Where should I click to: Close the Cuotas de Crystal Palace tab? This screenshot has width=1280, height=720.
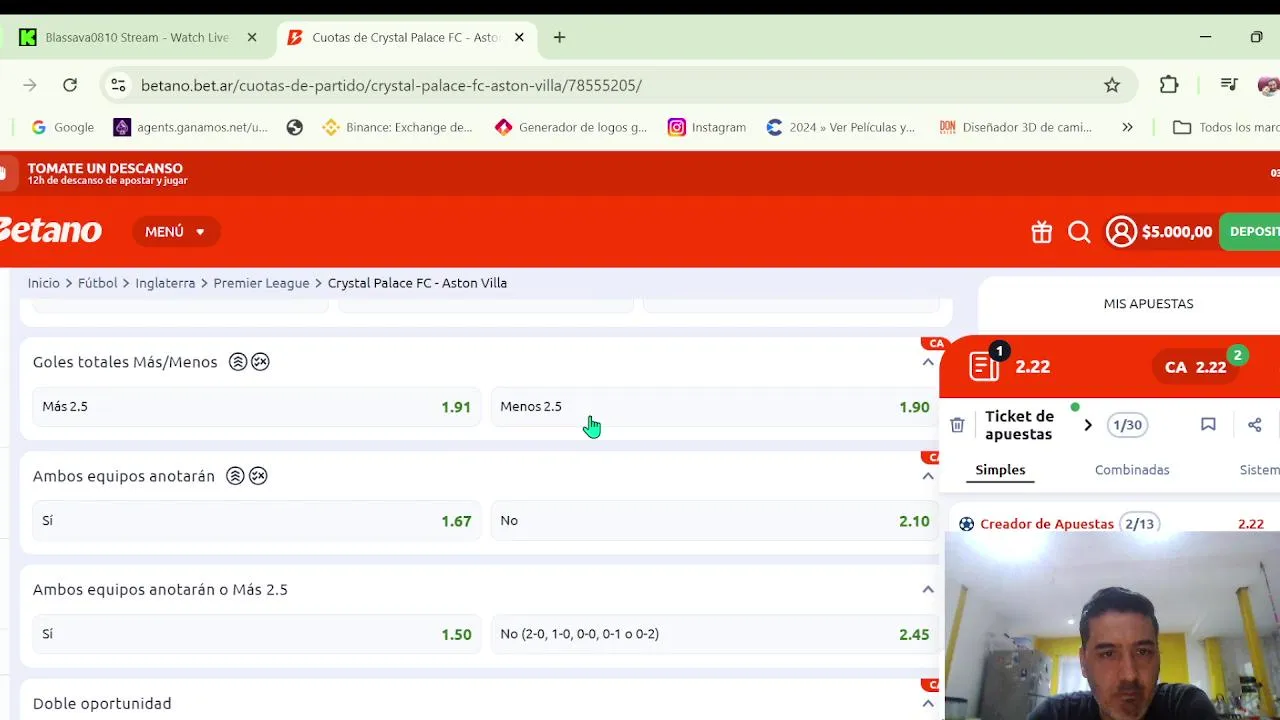tap(519, 37)
